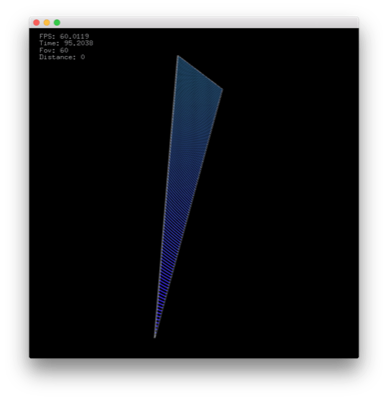The height and width of the screenshot is (400, 388).
Task: Click the yellow minimize window button
Action: 47,23
